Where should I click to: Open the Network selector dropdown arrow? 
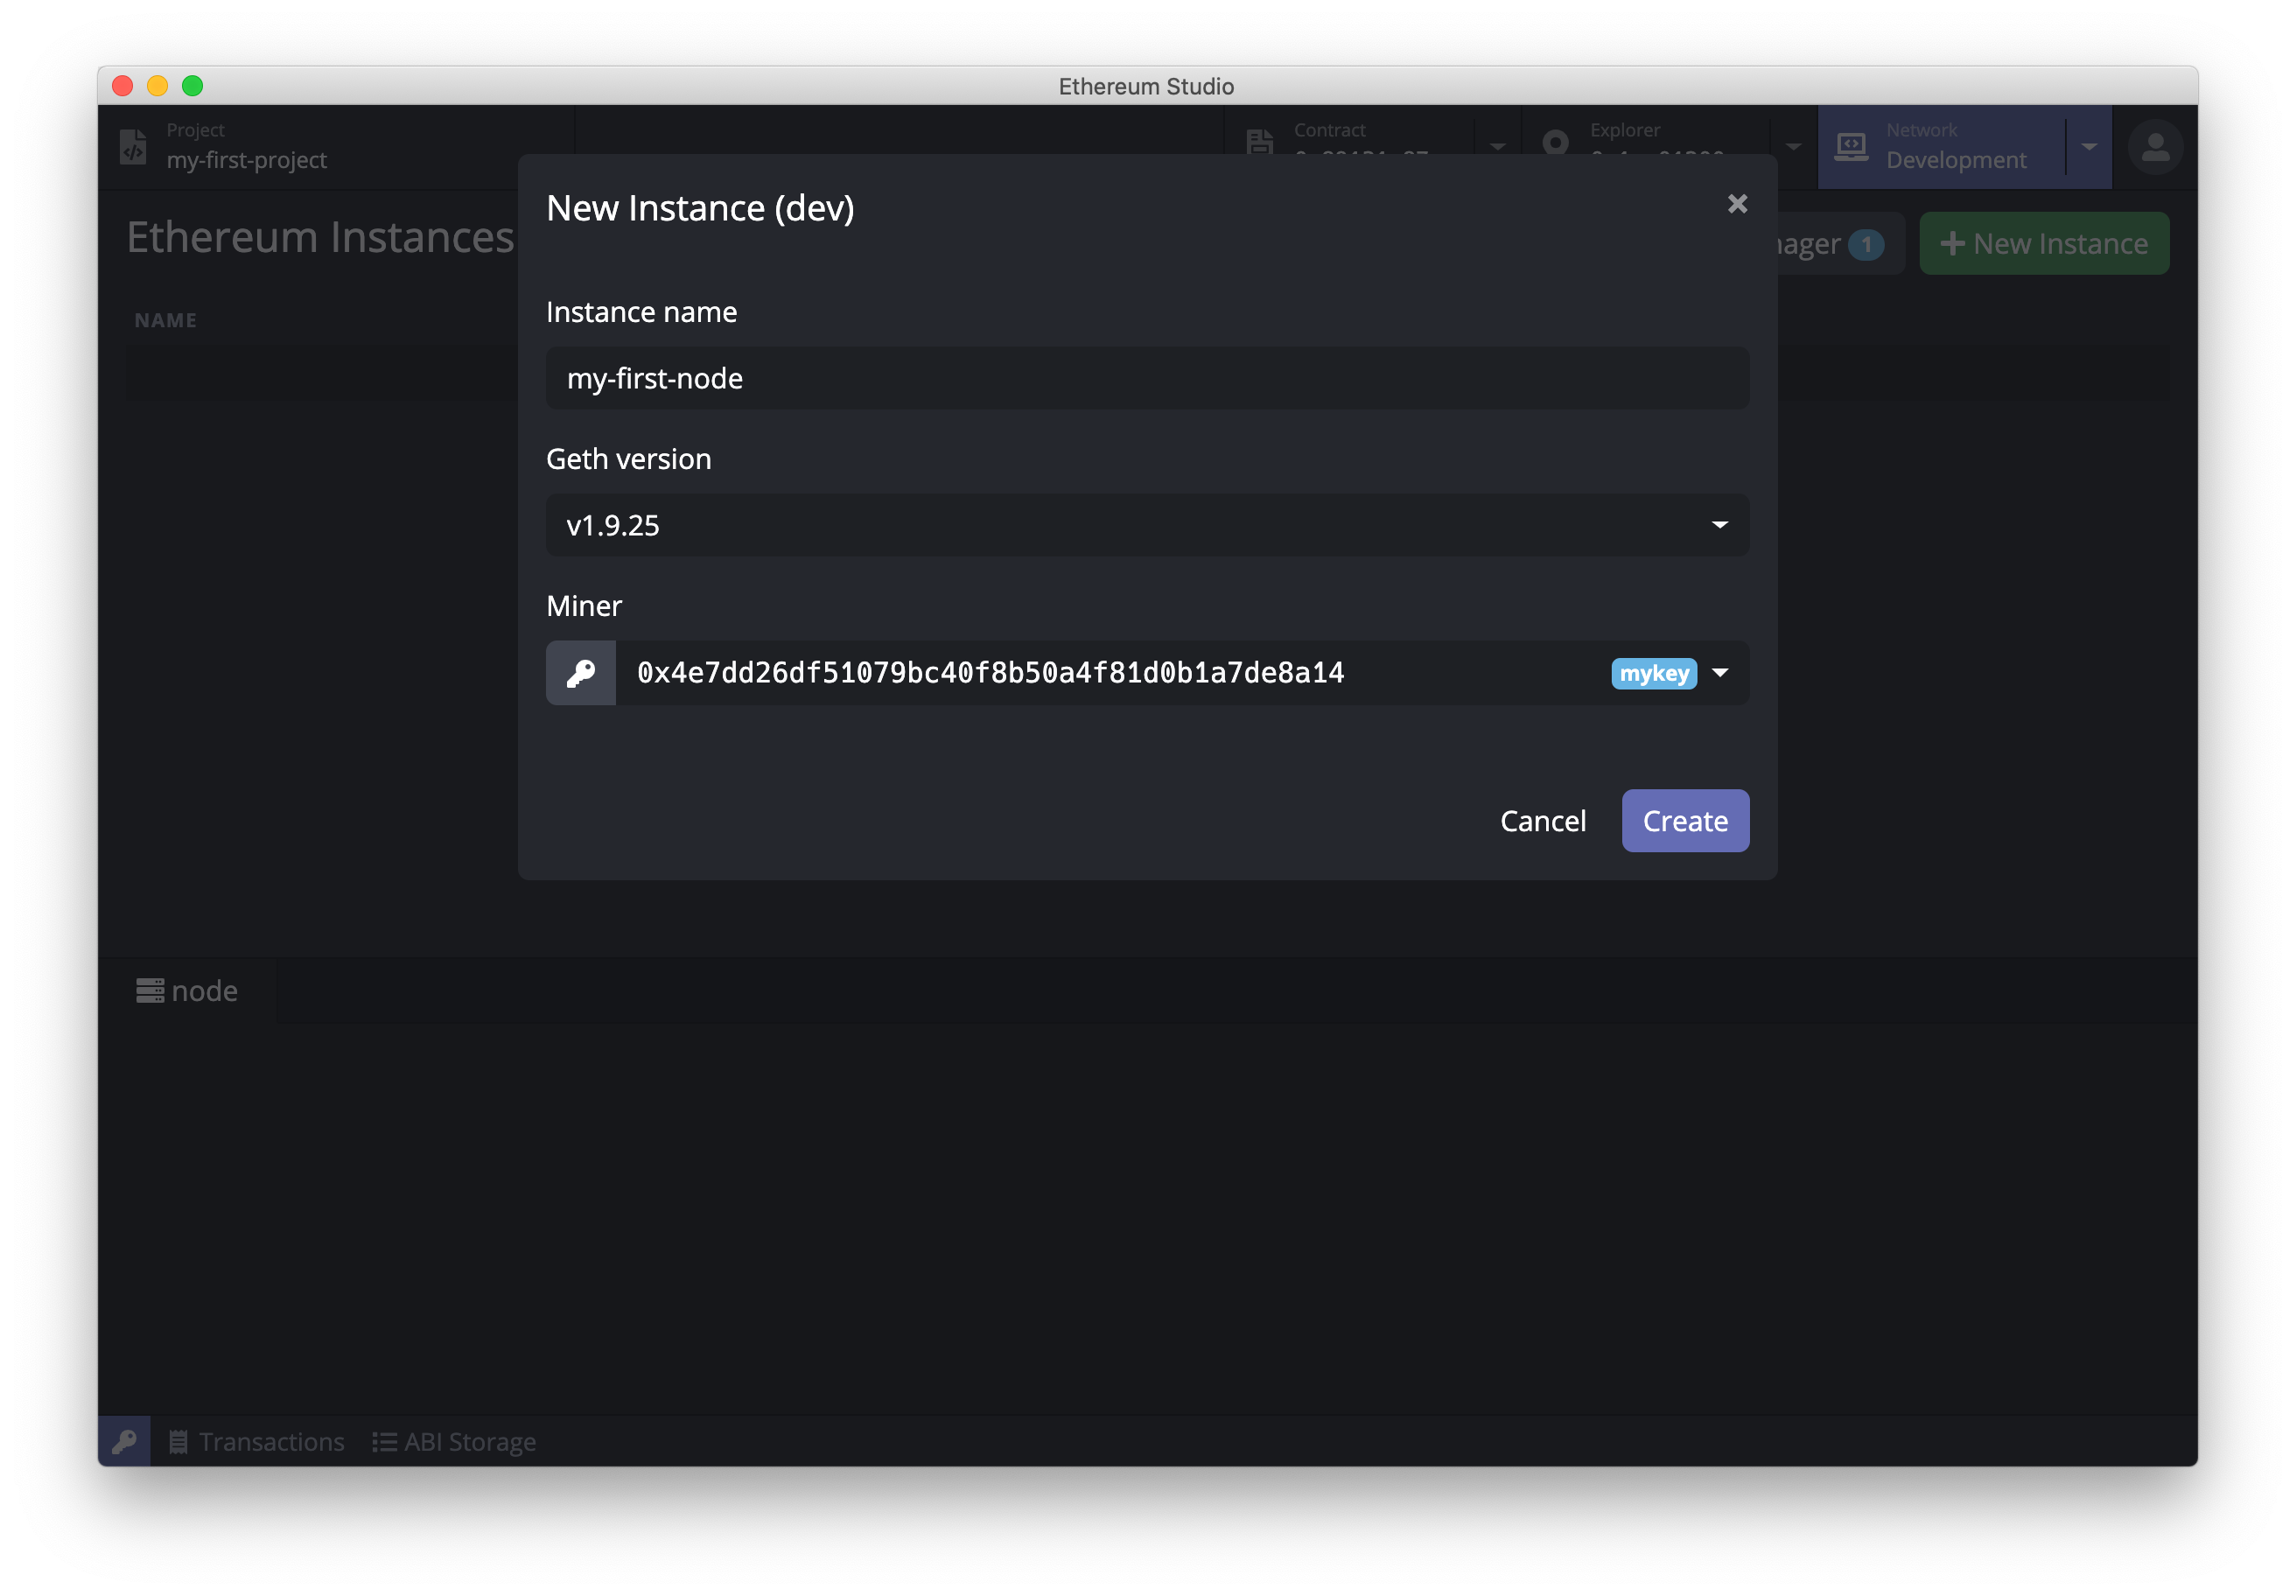(x=2089, y=147)
